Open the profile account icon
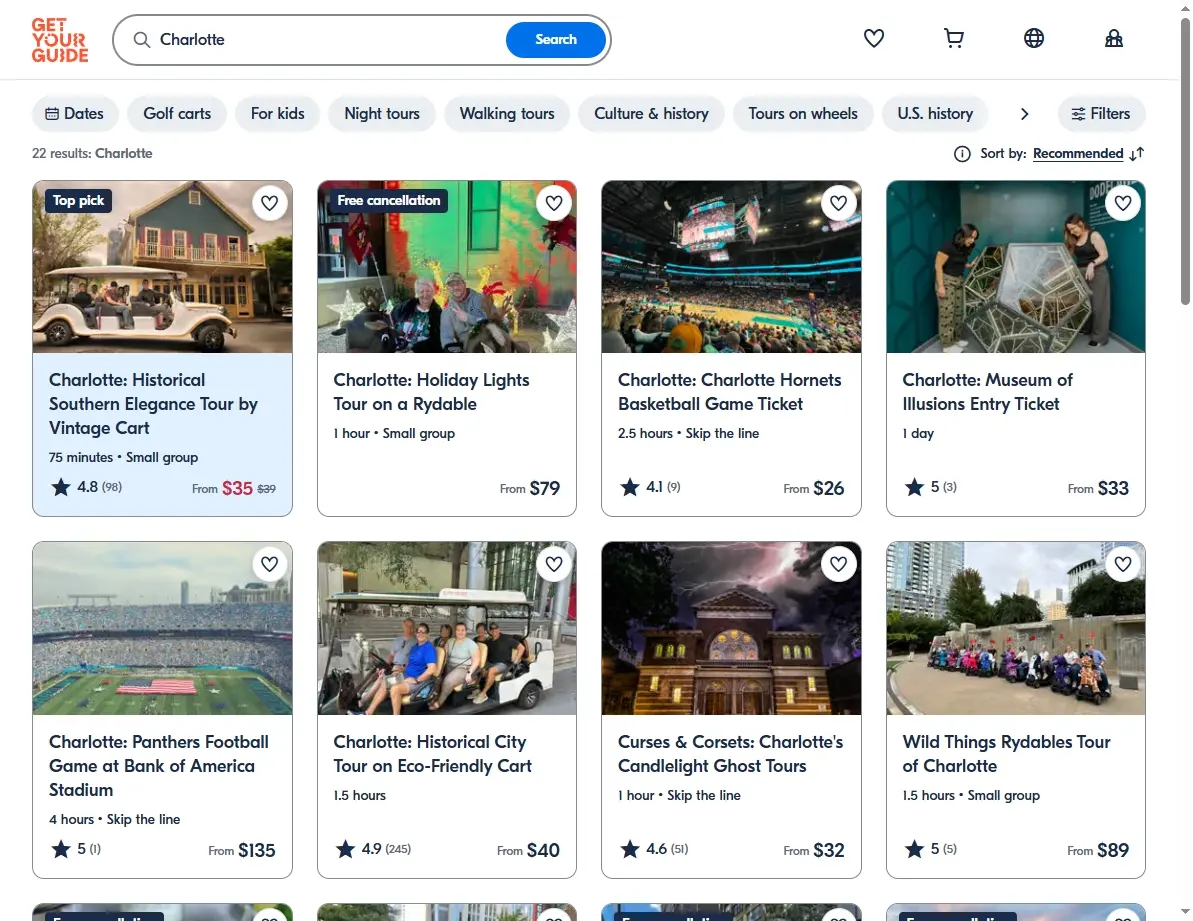The width and height of the screenshot is (1193, 921). click(1113, 38)
